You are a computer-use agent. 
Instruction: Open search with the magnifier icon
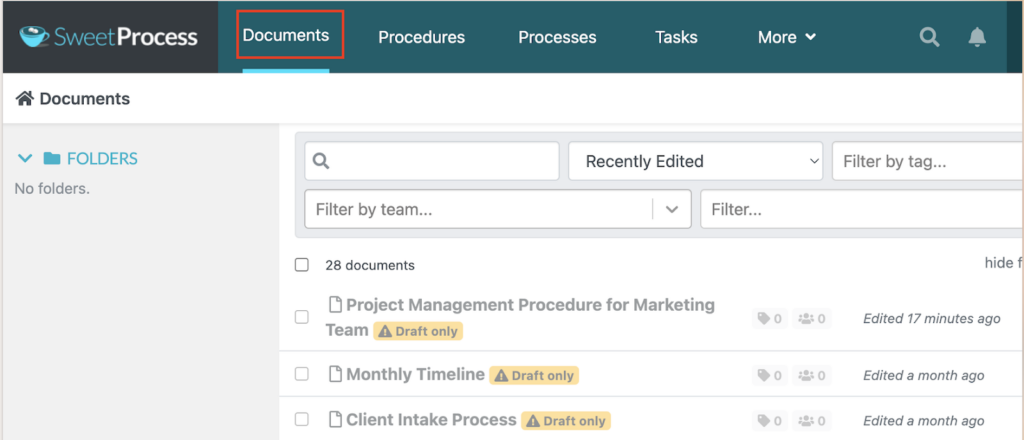[929, 37]
